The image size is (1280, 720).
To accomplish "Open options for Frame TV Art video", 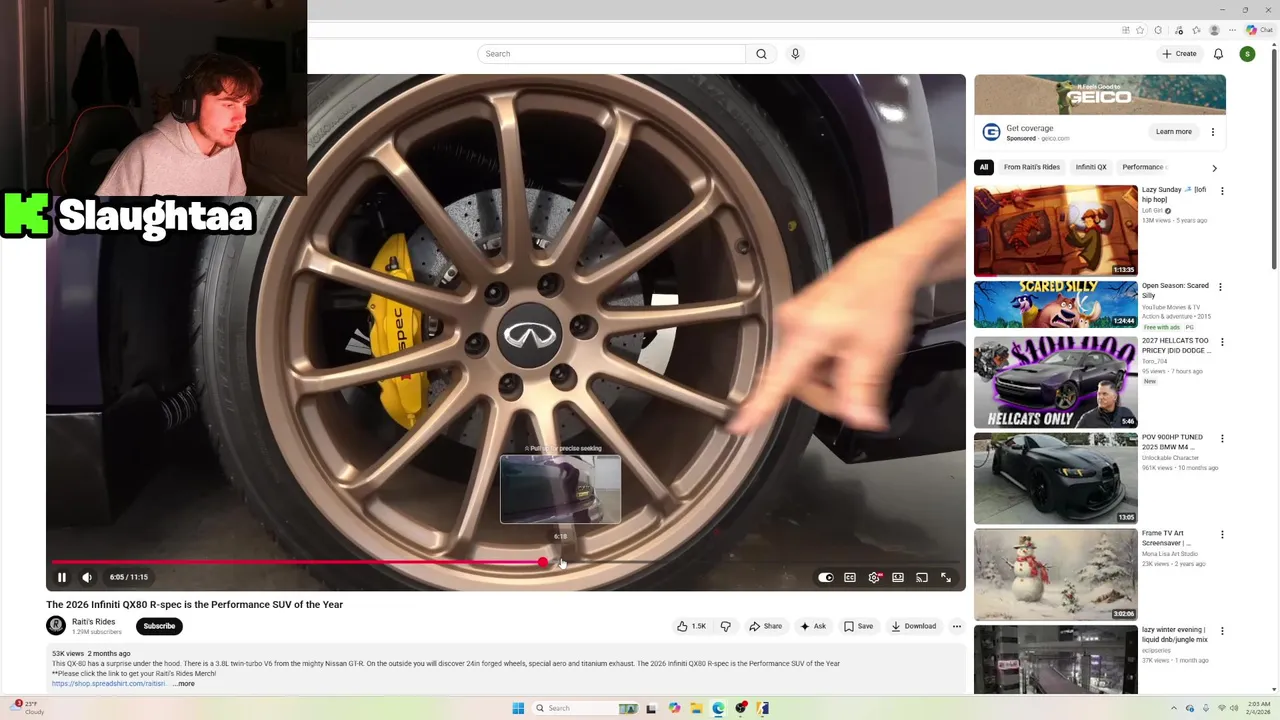I will point(1221,535).
